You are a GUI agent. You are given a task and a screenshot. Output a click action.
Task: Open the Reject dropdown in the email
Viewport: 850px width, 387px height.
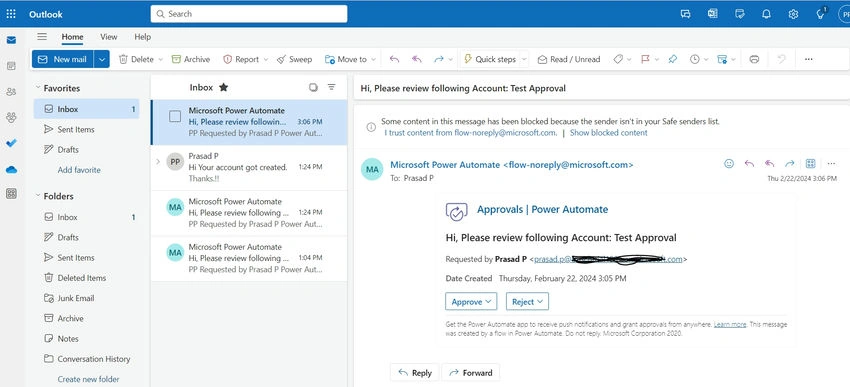pos(527,302)
